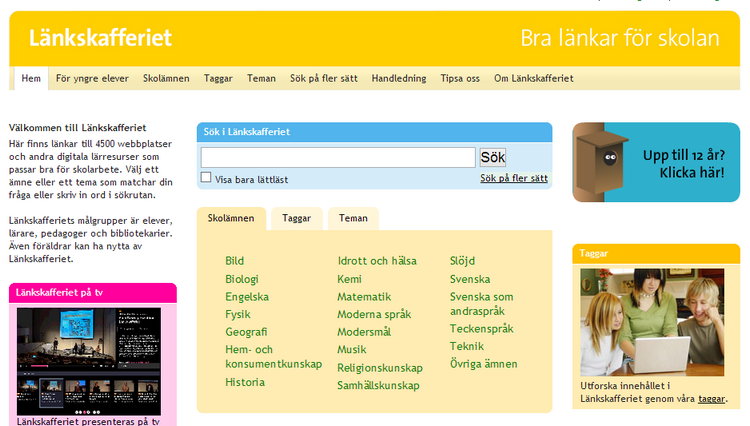Open the Teckenspråk link

(x=481, y=329)
